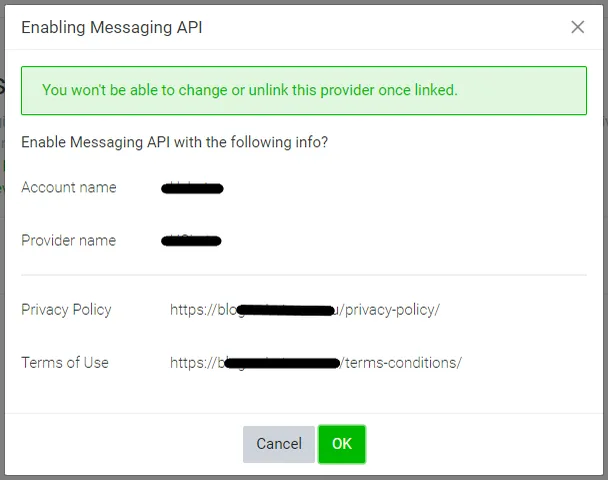Select the 'Privacy Policy' label

tap(66, 310)
